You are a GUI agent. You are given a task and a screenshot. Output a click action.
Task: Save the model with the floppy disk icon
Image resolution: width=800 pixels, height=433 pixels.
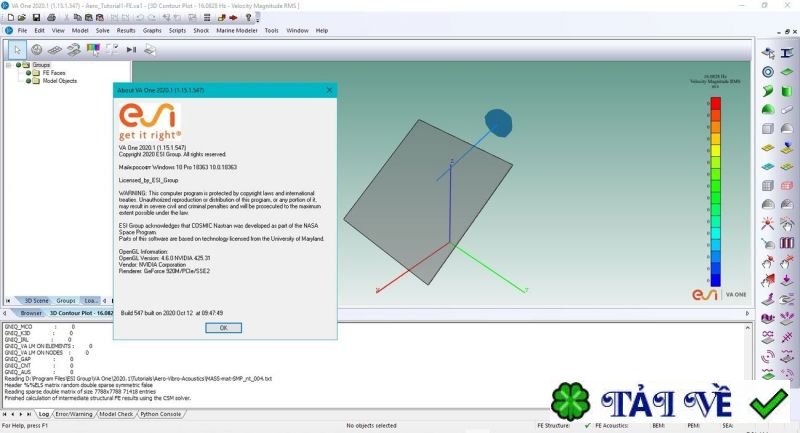[x=36, y=17]
